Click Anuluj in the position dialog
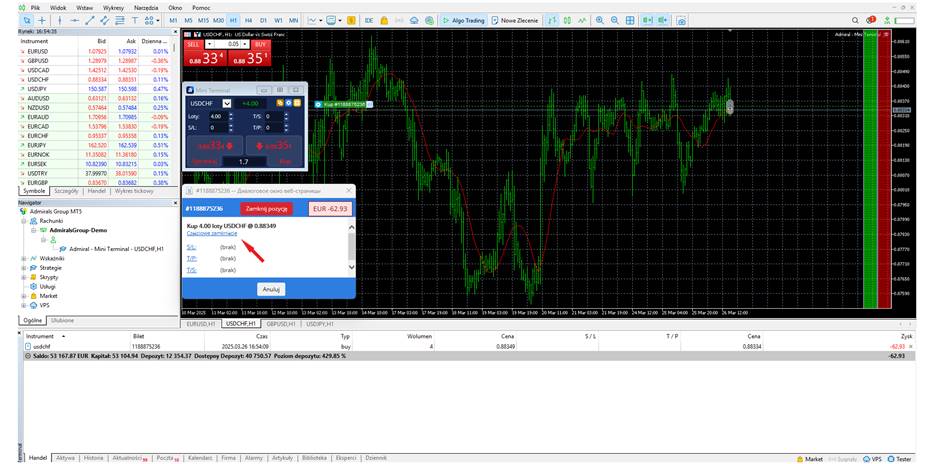 (x=271, y=289)
